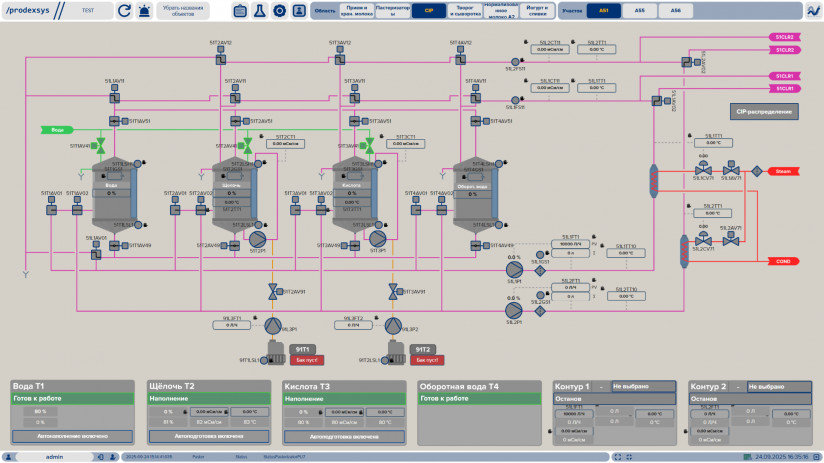
Task: Open the lab flask icon
Action: click(x=259, y=11)
